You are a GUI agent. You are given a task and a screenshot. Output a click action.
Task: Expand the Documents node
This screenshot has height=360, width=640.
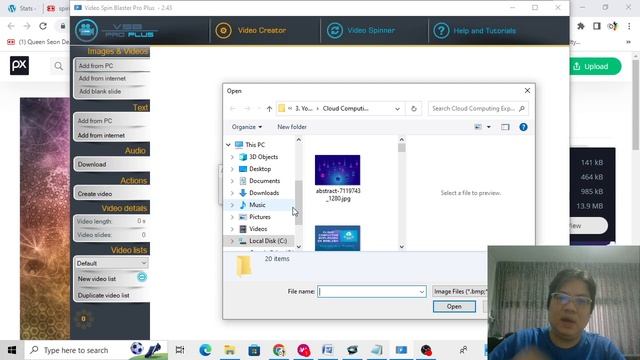coord(232,181)
